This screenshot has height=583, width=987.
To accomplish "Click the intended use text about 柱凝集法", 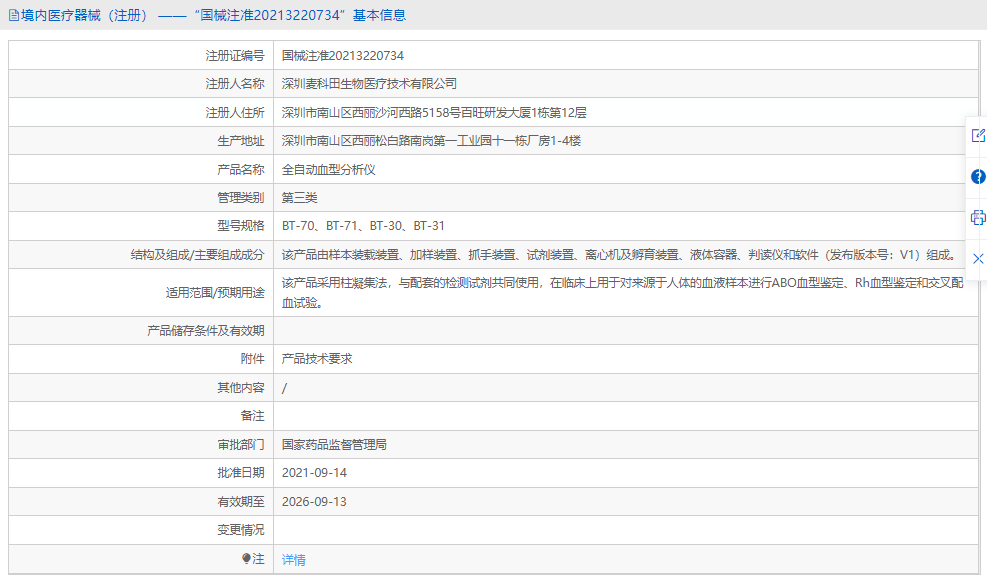I will click(x=623, y=293).
